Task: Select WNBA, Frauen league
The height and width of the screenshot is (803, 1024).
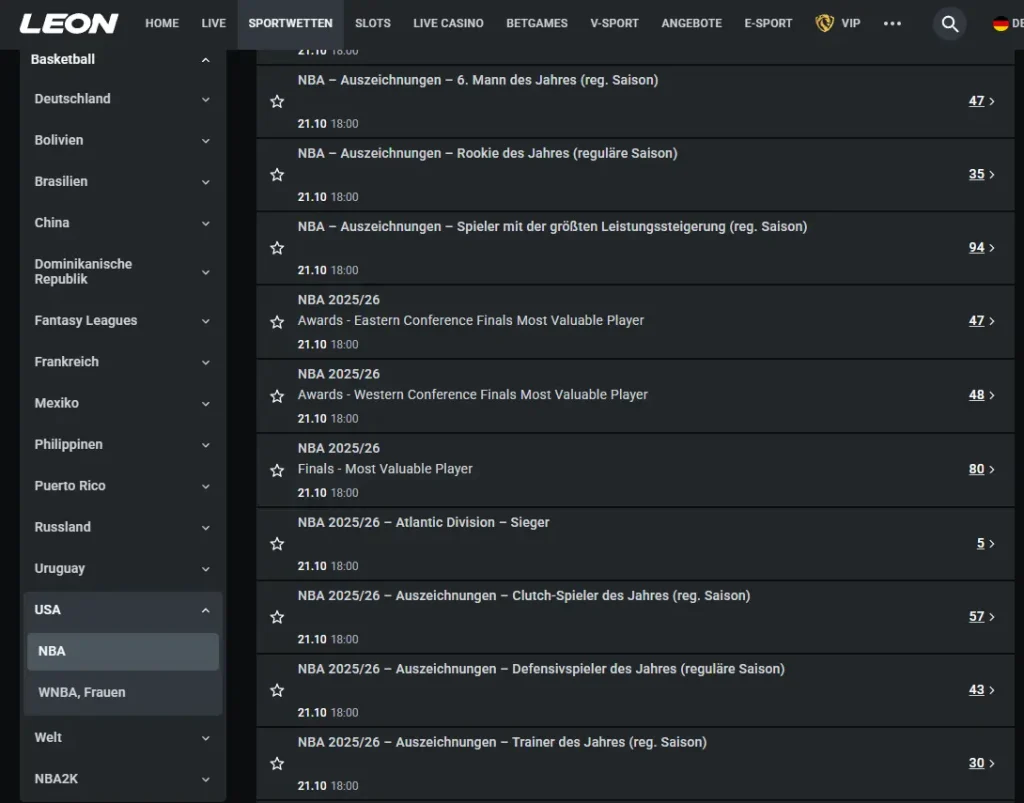Action: 123,693
